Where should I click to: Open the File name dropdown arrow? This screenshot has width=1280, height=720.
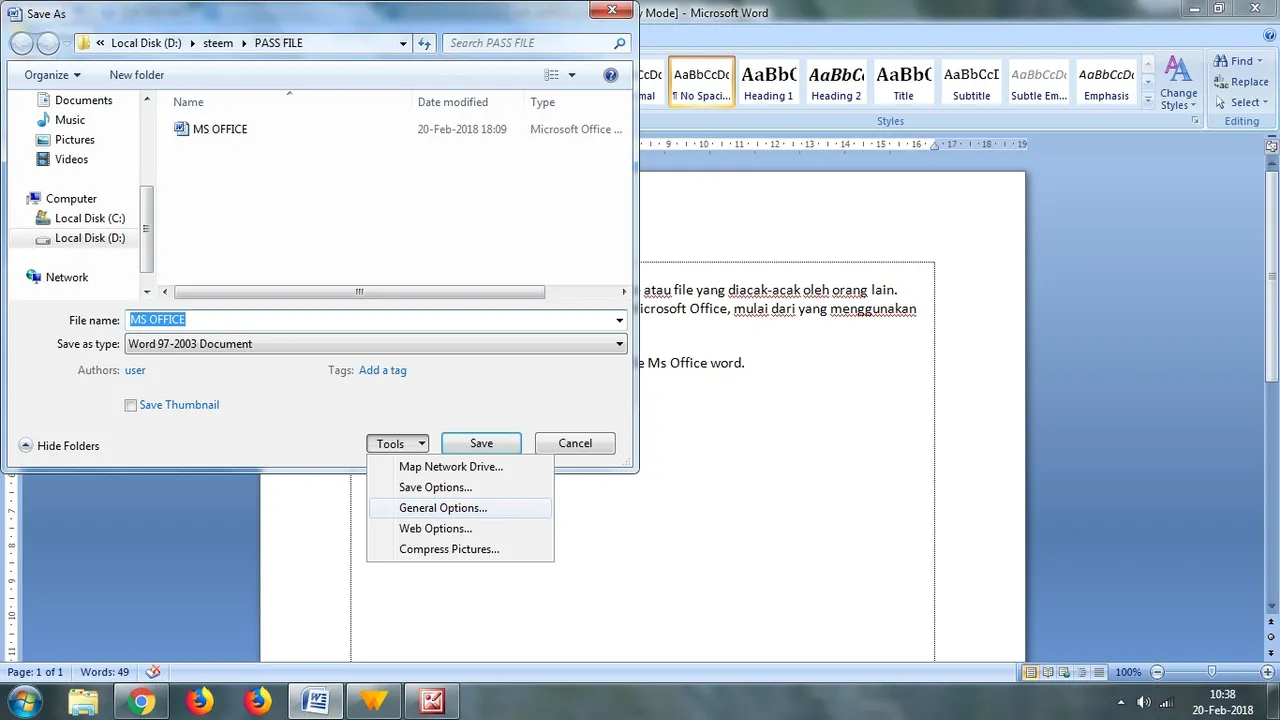(620, 320)
